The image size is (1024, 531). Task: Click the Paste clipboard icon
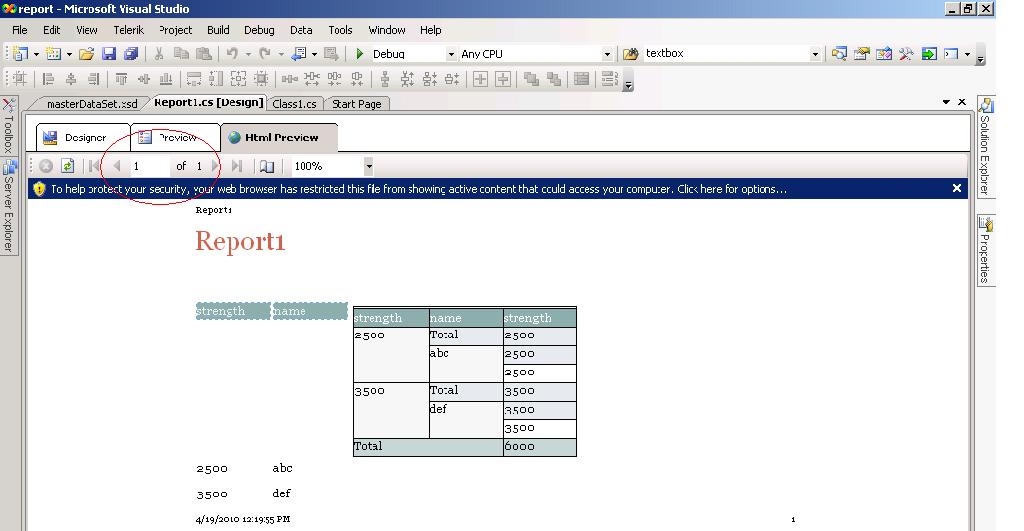coord(204,54)
